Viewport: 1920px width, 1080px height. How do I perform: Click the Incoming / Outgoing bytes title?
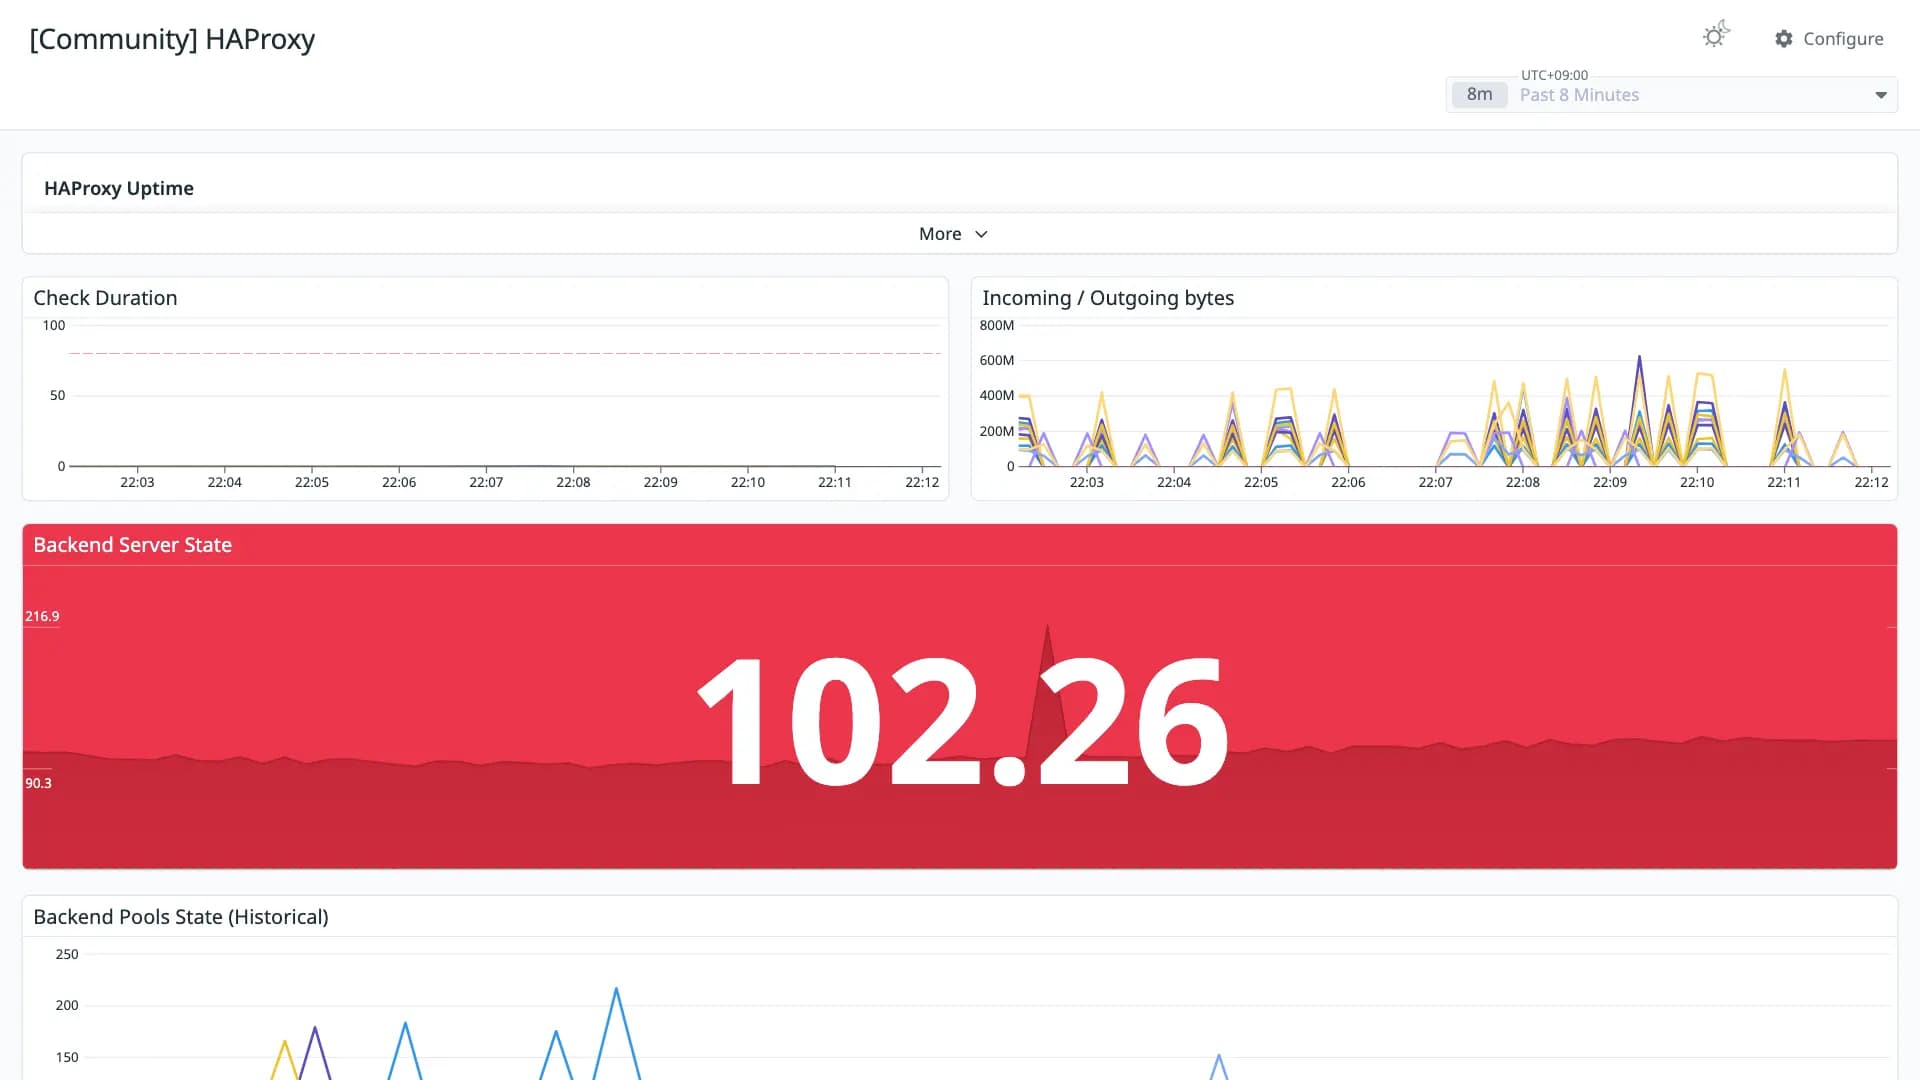click(x=1108, y=298)
